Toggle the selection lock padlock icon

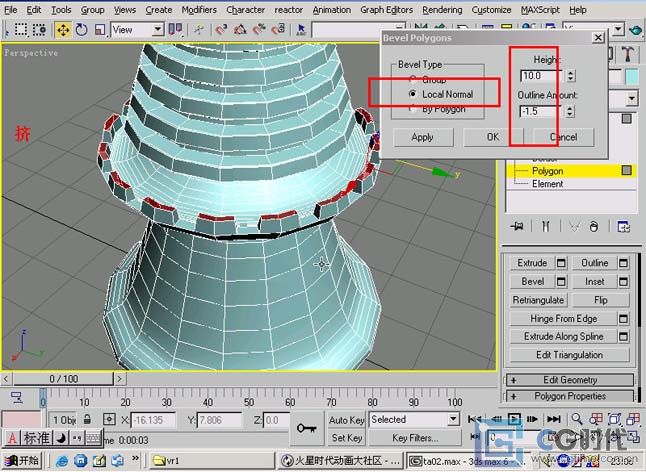[87, 420]
